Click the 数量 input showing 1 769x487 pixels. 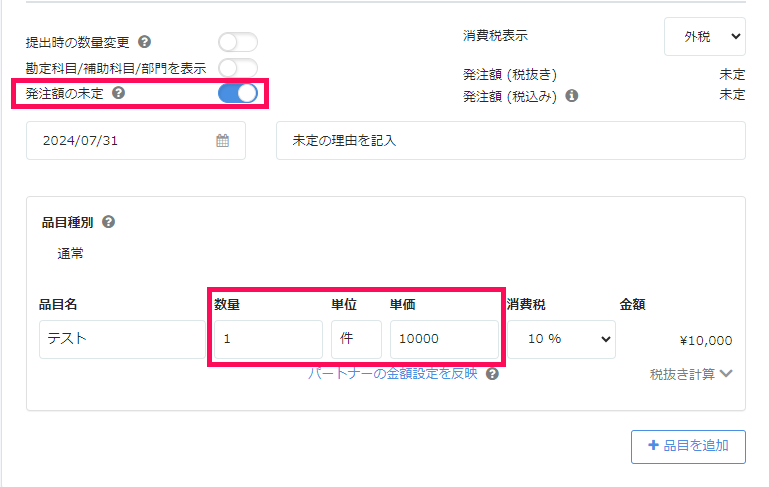click(x=268, y=339)
